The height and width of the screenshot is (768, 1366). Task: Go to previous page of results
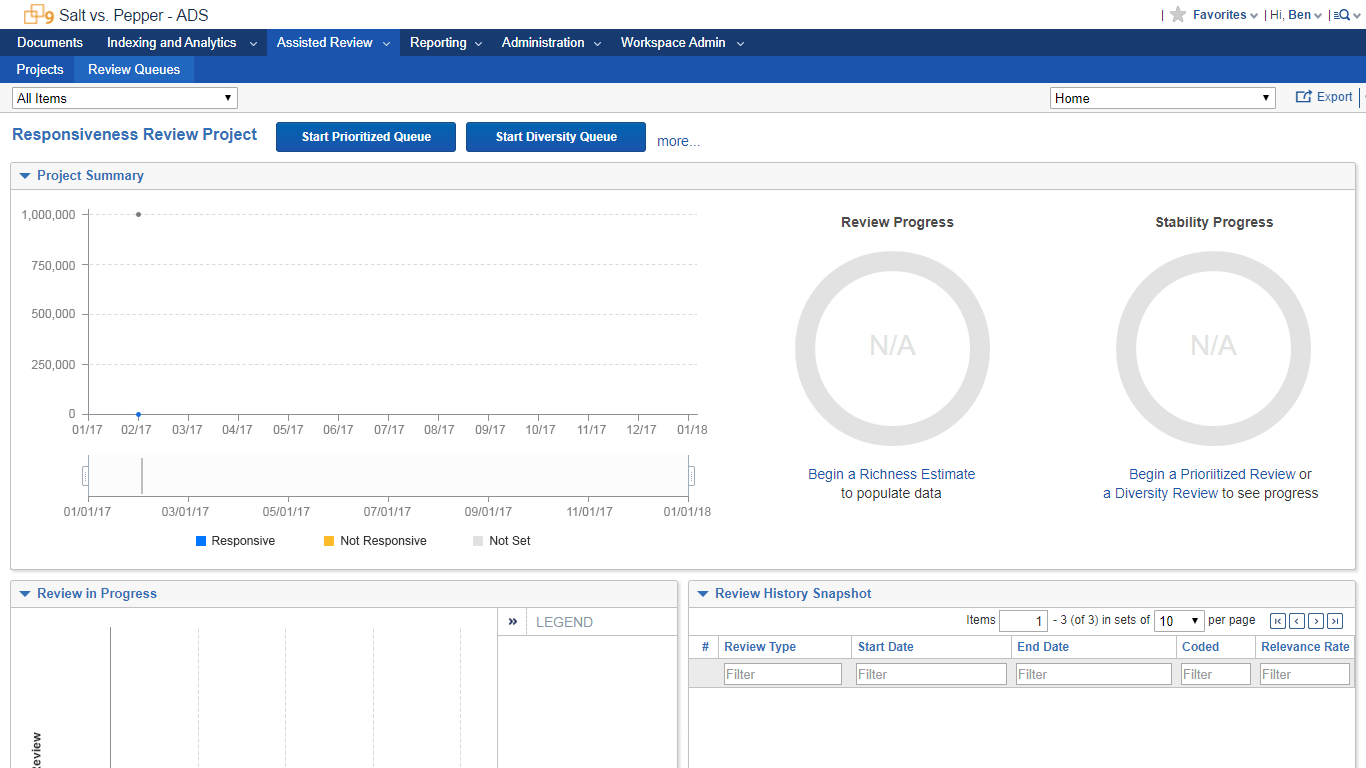1296,621
